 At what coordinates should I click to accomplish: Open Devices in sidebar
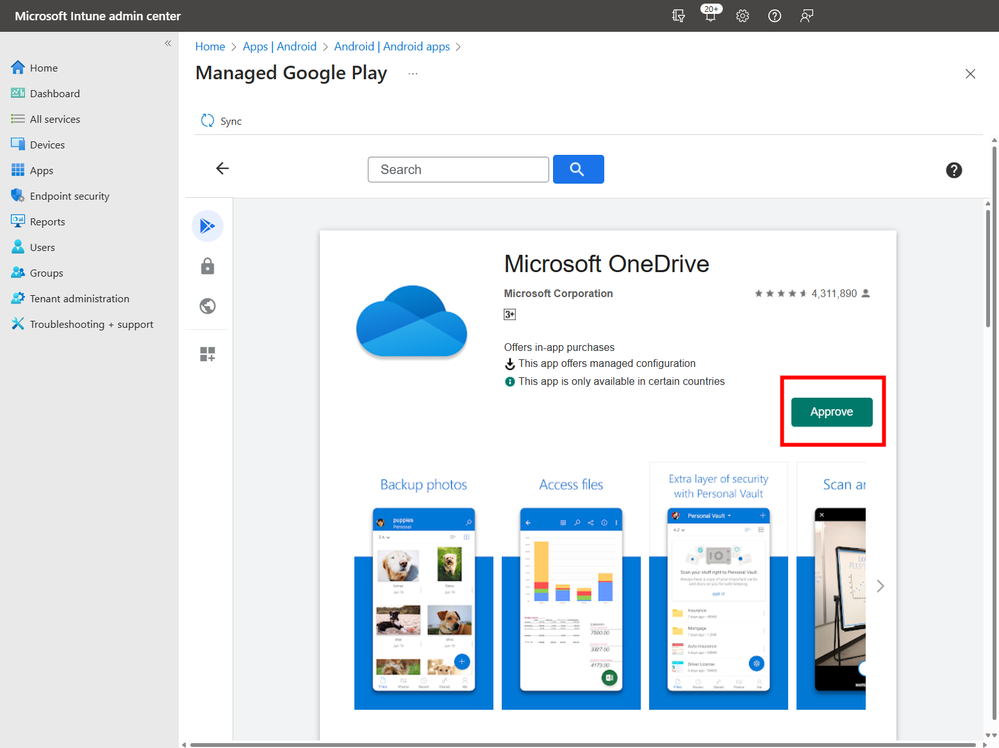click(x=38, y=145)
